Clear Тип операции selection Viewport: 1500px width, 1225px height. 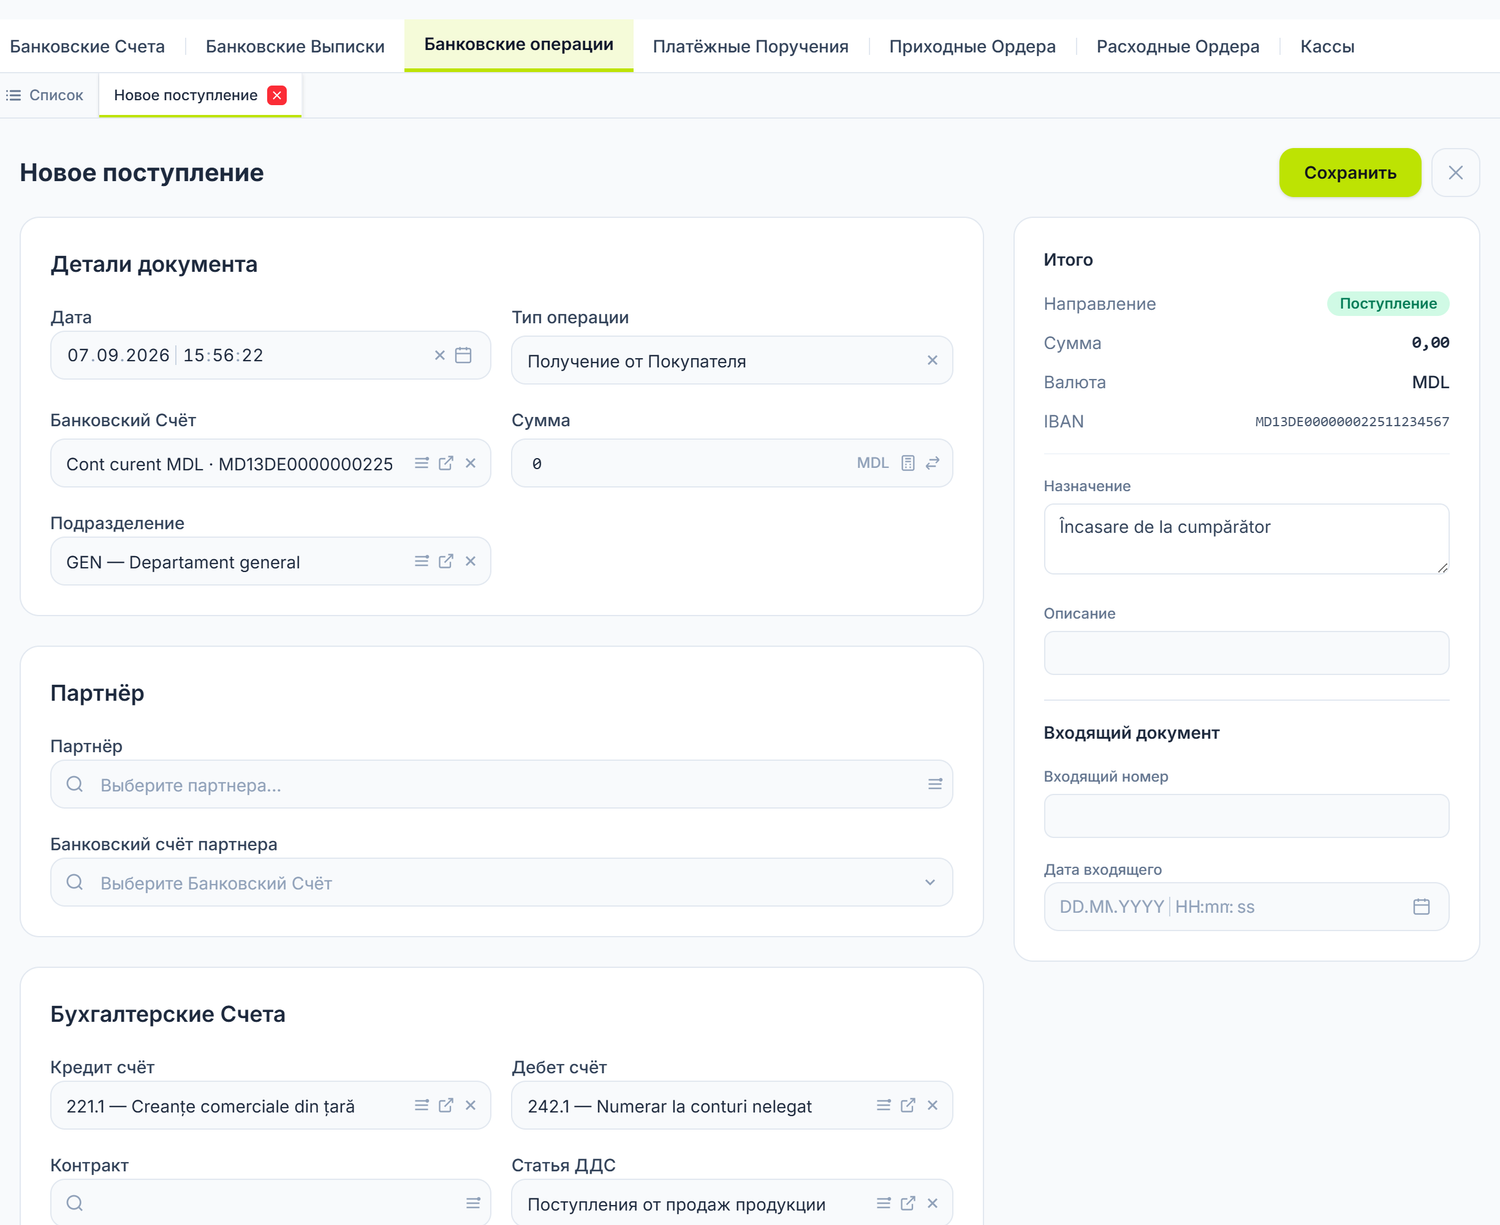pyautogui.click(x=932, y=360)
